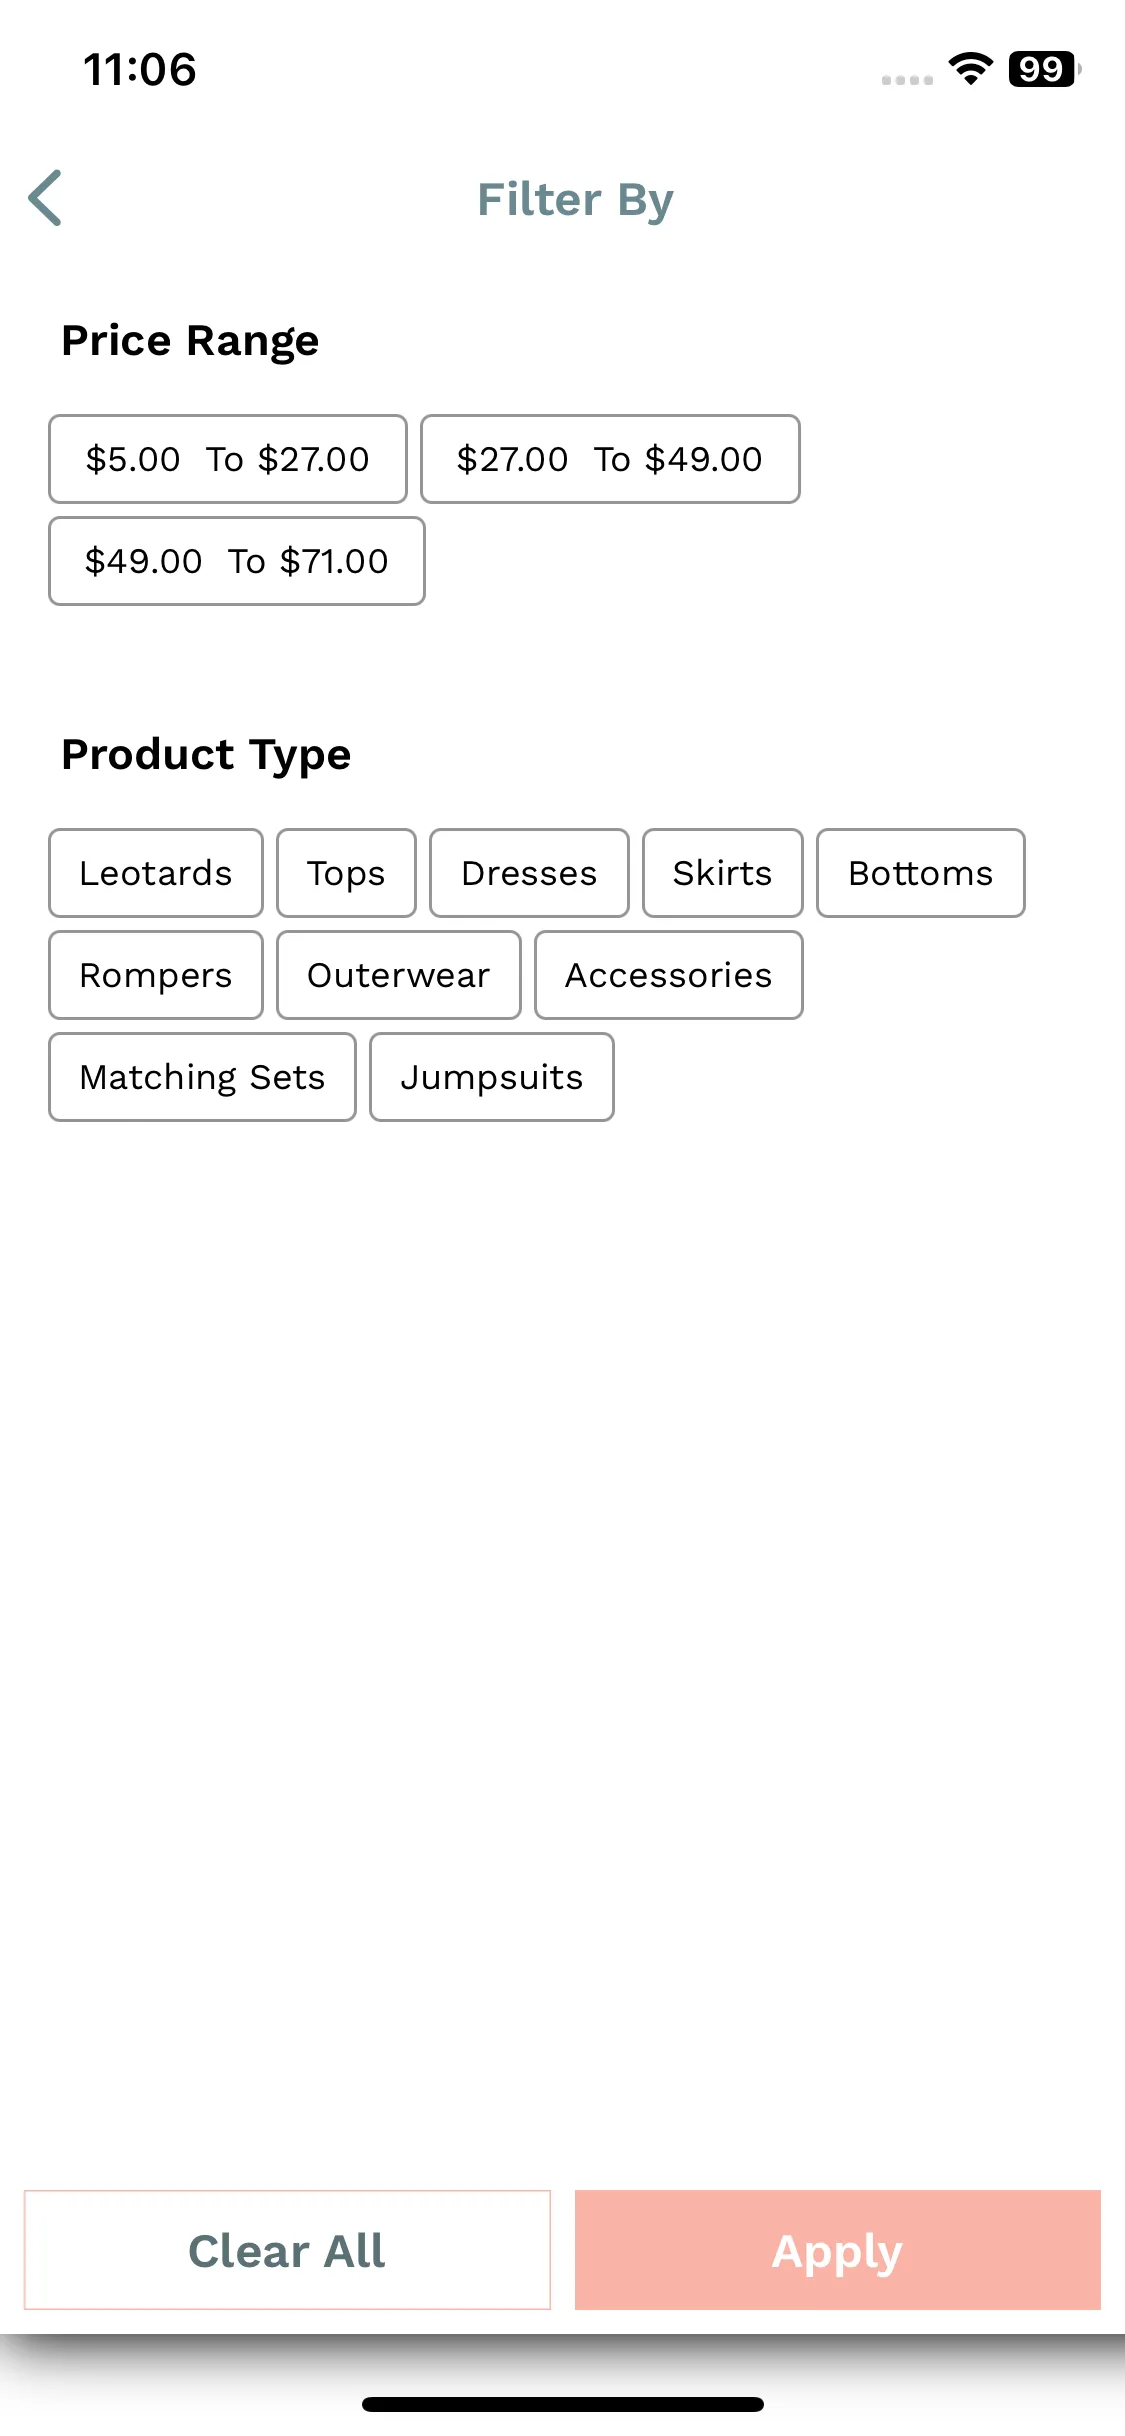Viewport: 1125px width, 2436px height.
Task: Tap the battery level indicator
Action: tap(1044, 69)
